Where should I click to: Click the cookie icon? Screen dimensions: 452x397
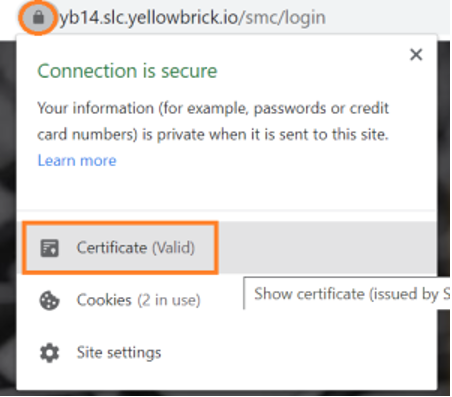tap(49, 300)
